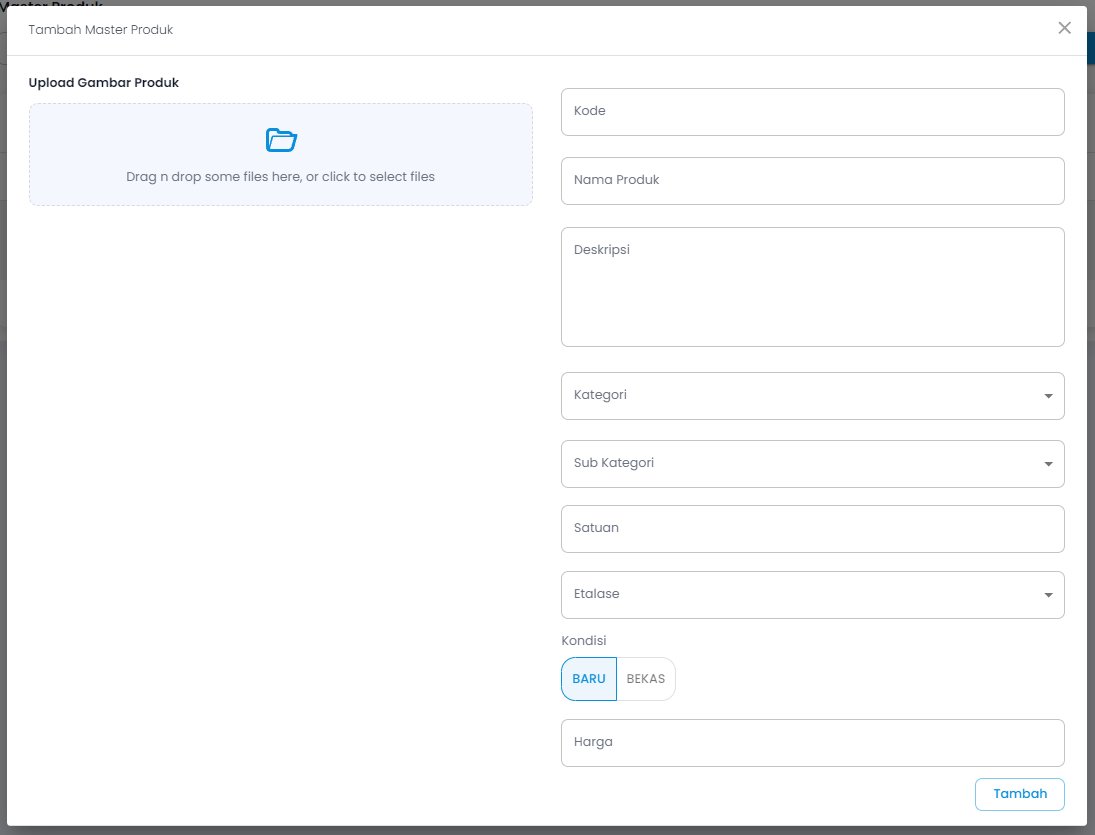Click the close X on the dialog
The image size is (1095, 835).
point(1064,28)
